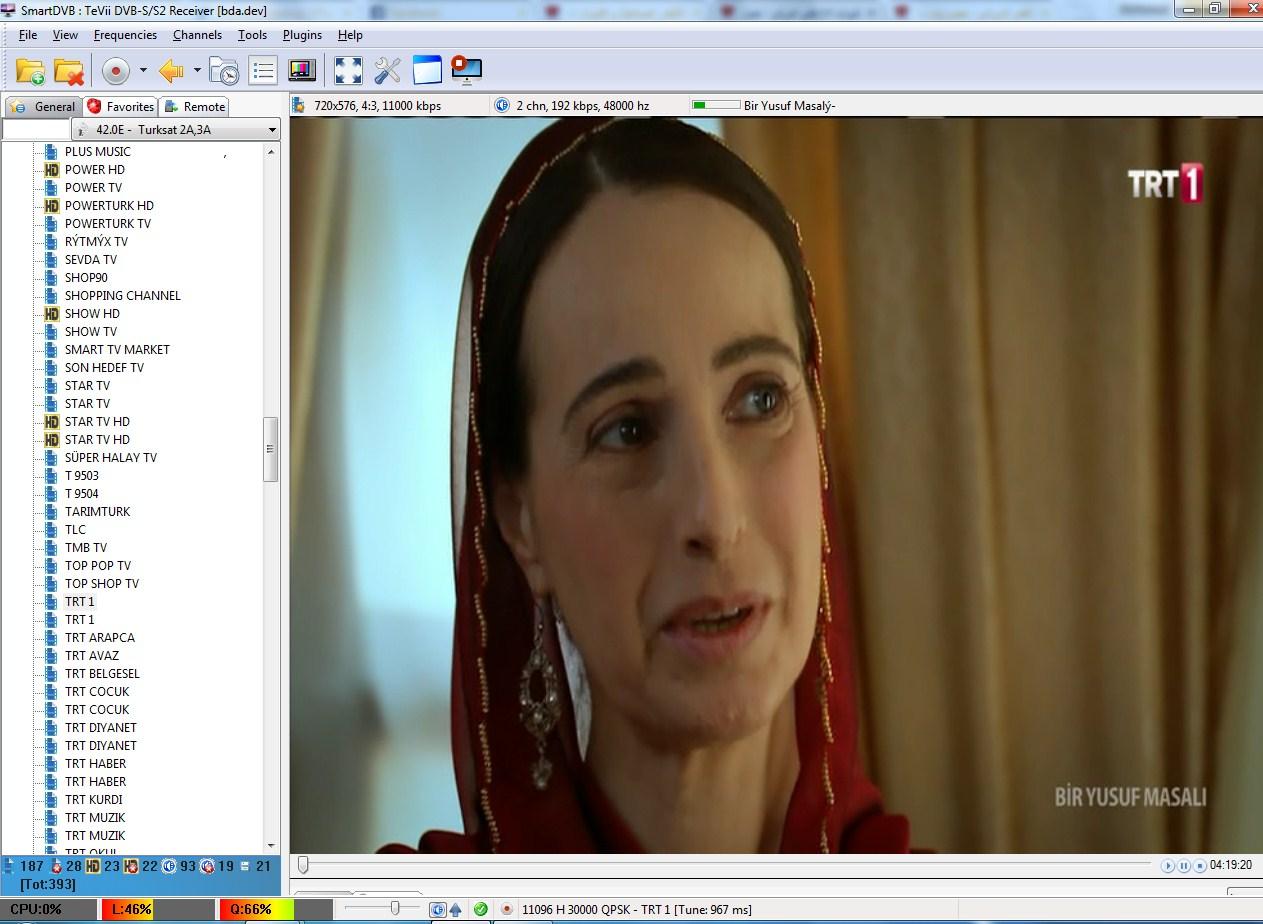
Task: Click the video info icon beside 720x576
Action: coord(299,105)
